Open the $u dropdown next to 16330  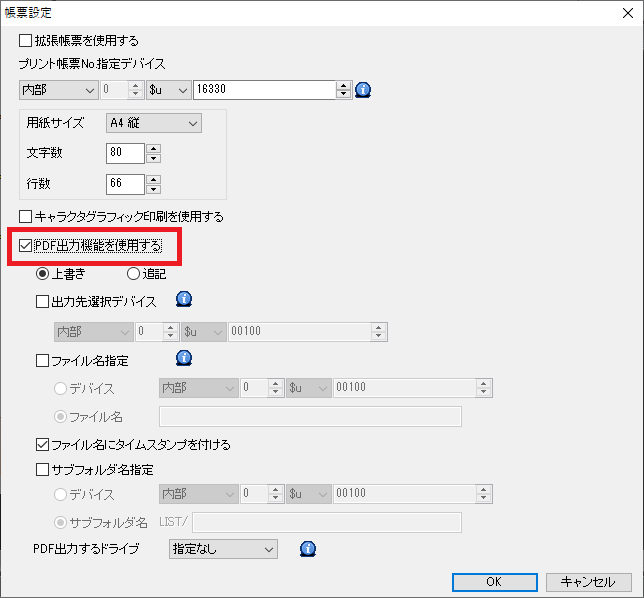tap(168, 90)
